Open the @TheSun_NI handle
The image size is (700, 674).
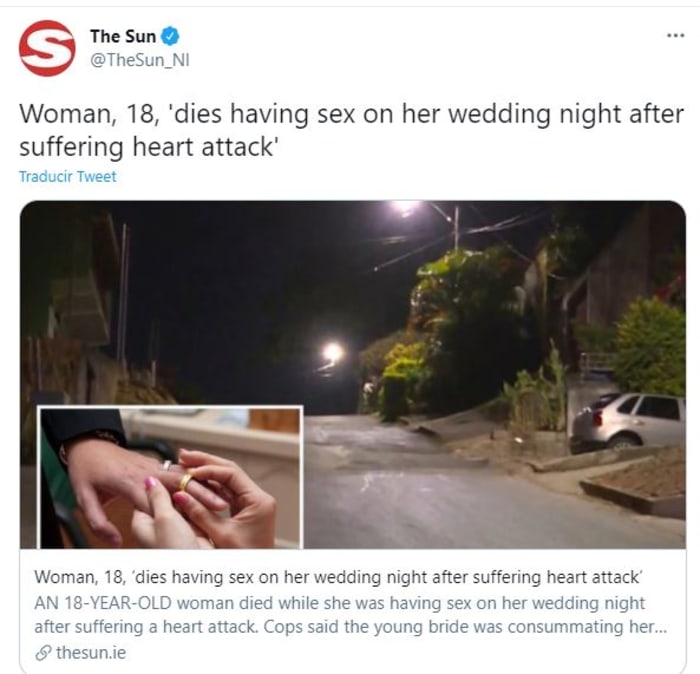pyautogui.click(x=140, y=60)
